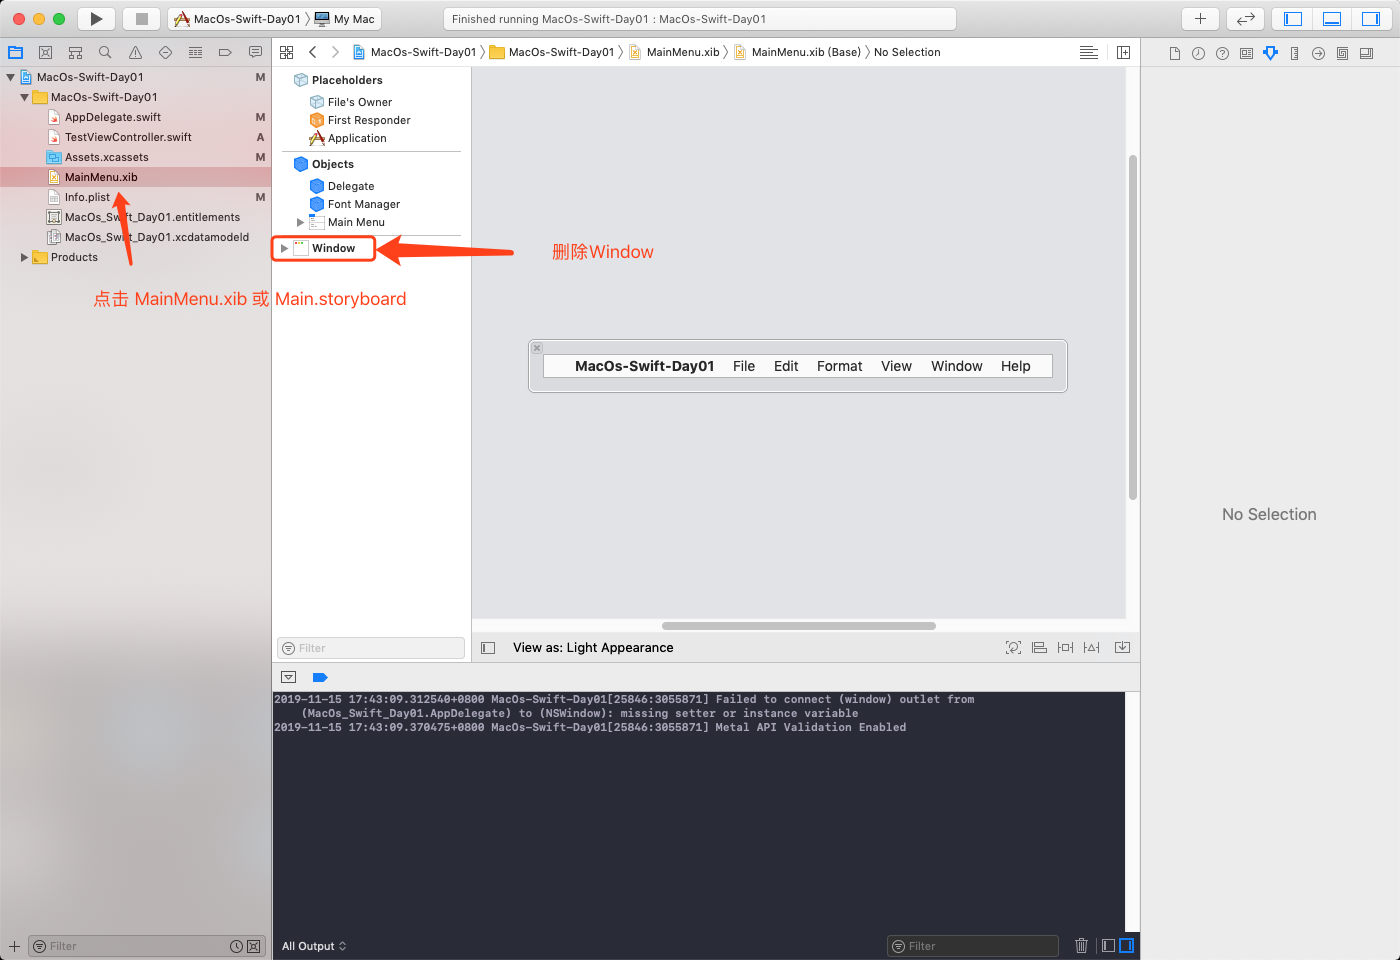Collapse the MacOs-Swift-Day01 group folder
Screen dimensions: 1400x960
(24, 97)
